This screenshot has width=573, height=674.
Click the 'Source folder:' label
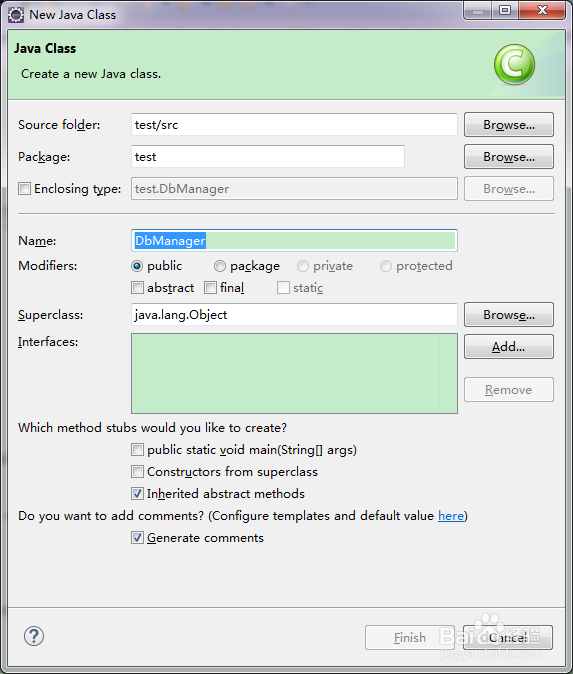(59, 125)
